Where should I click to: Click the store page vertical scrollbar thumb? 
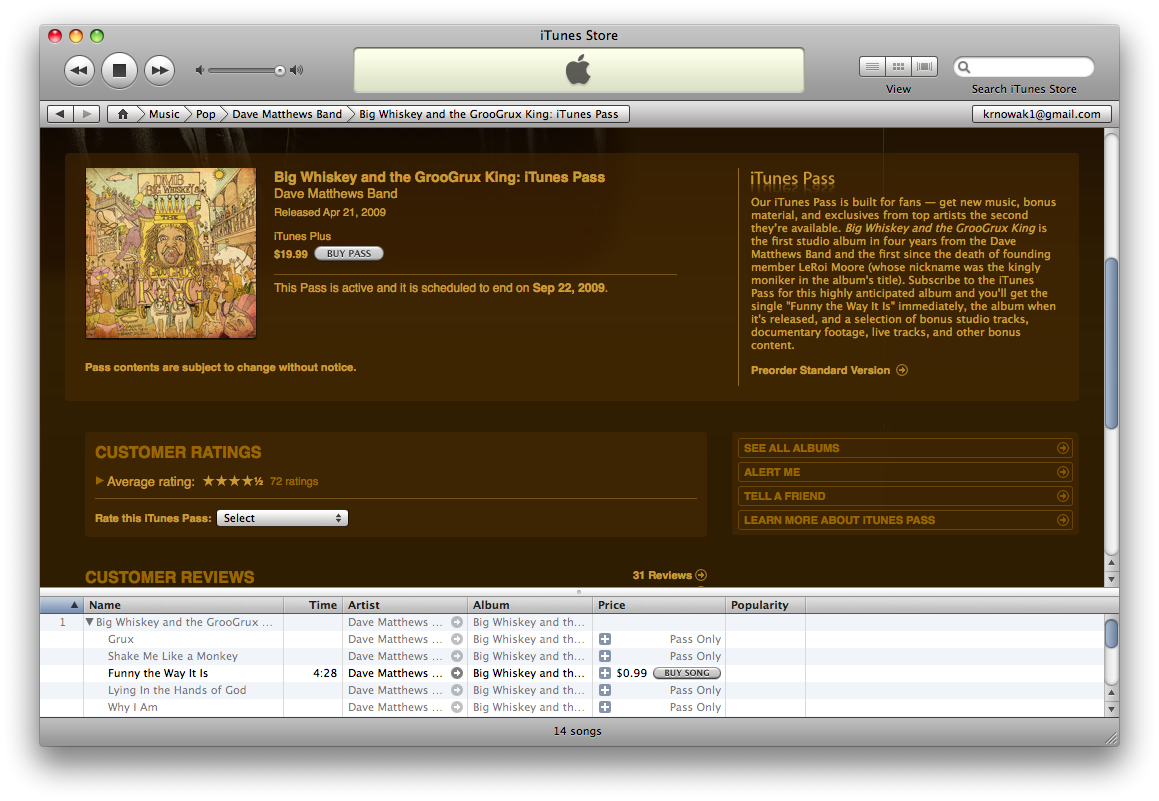(x=1112, y=343)
